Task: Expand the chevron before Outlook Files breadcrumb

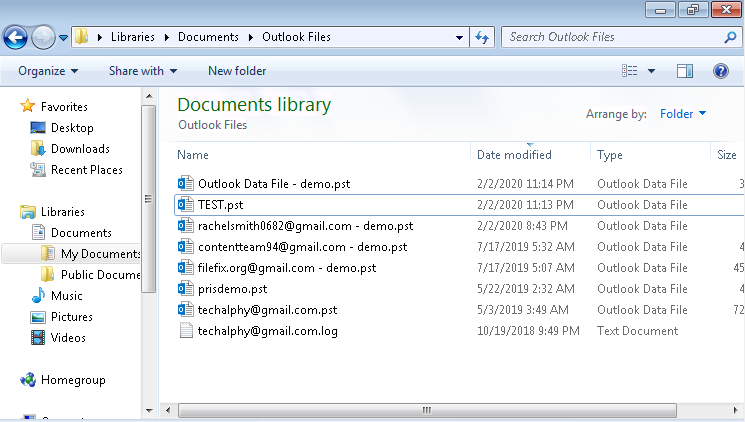Action: [251, 37]
